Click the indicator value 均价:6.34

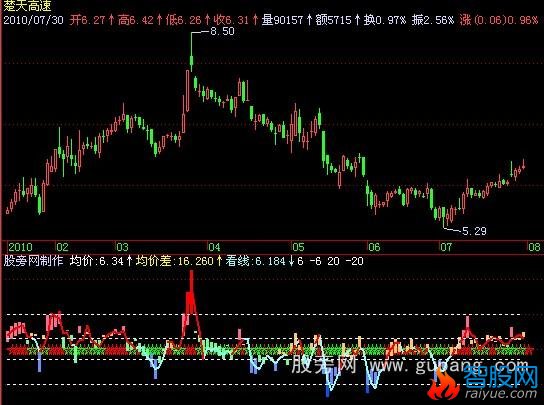pos(96,261)
